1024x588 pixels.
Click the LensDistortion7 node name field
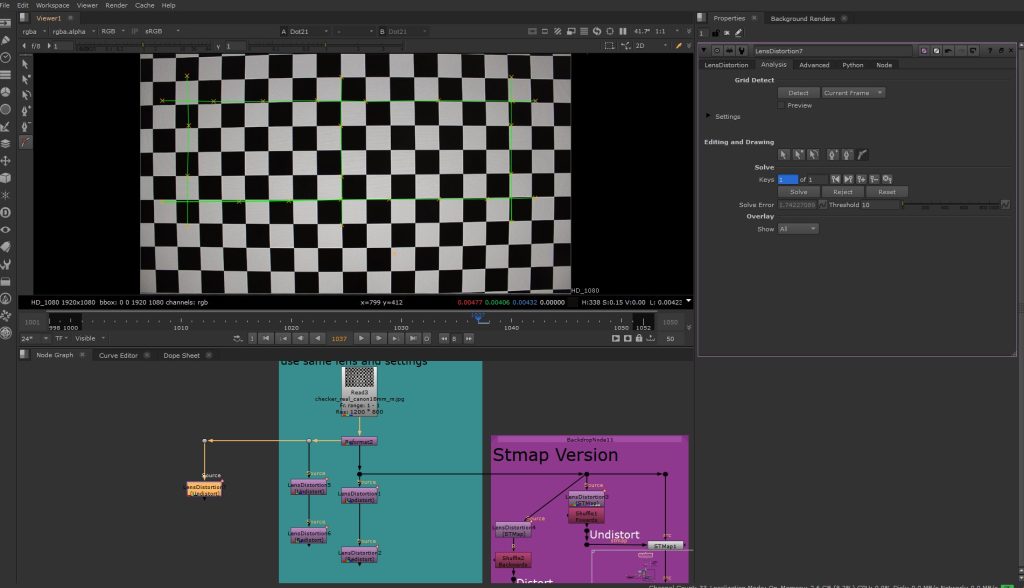(x=832, y=50)
